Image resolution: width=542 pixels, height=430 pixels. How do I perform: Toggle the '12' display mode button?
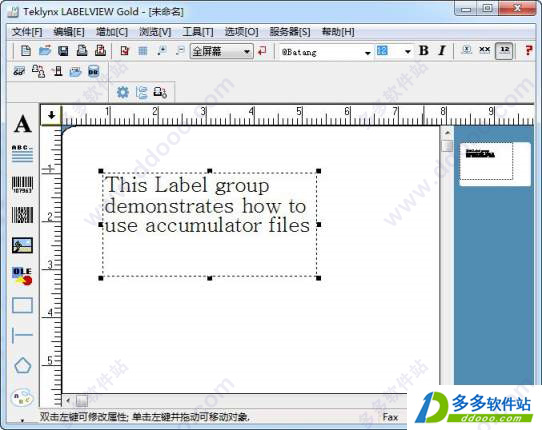(504, 51)
